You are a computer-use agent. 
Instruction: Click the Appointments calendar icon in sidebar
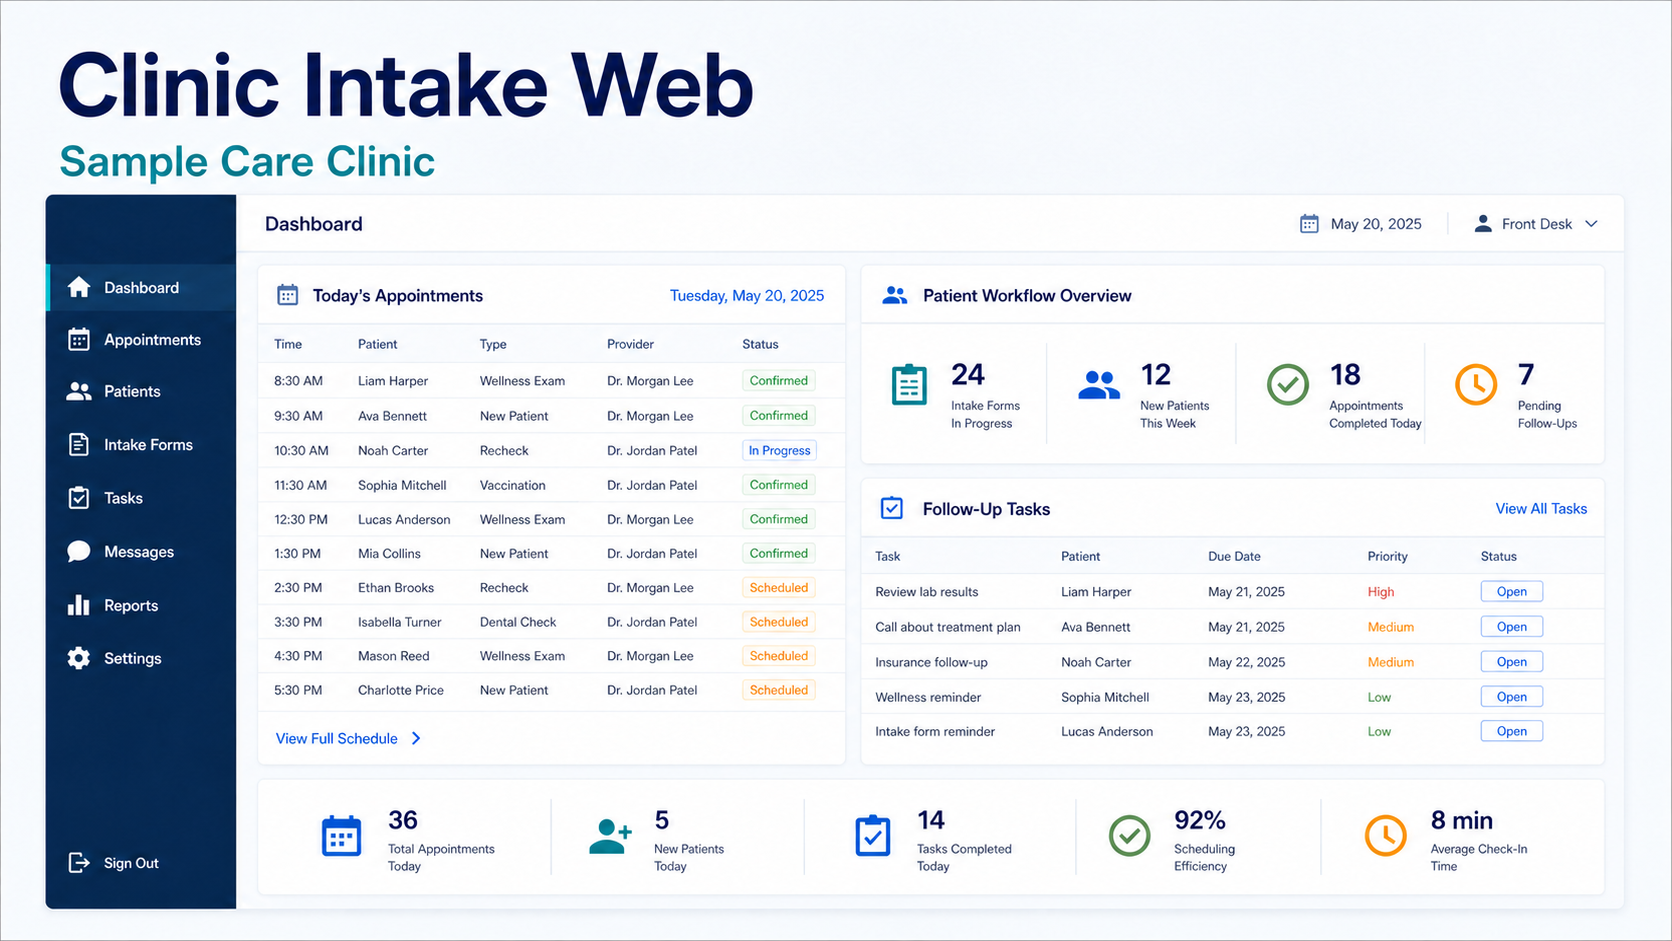[x=79, y=340]
